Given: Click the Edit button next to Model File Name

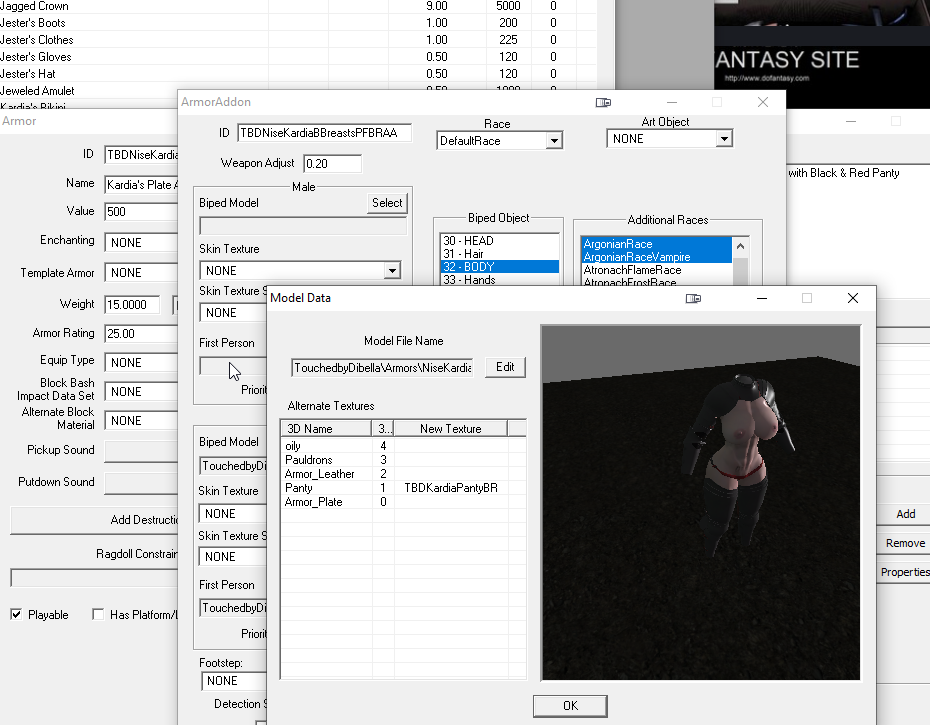Looking at the screenshot, I should [505, 367].
